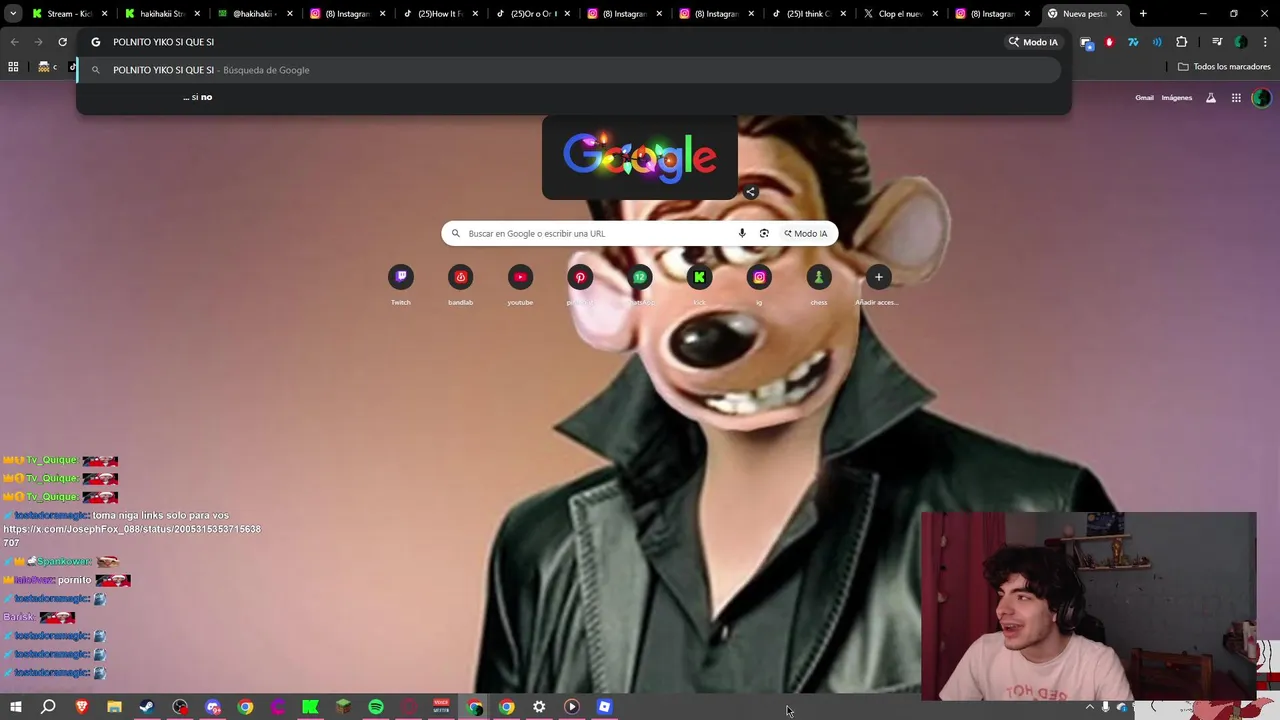The width and height of the screenshot is (1280, 720).
Task: Switch to the (25)I think TikTok tab
Action: [806, 14]
